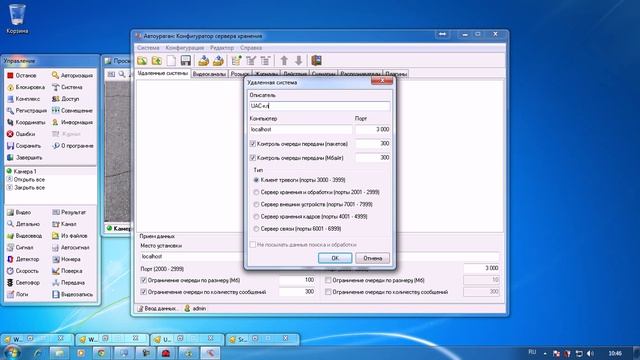
Task: Open the Конфигурация menu
Action: point(184,48)
